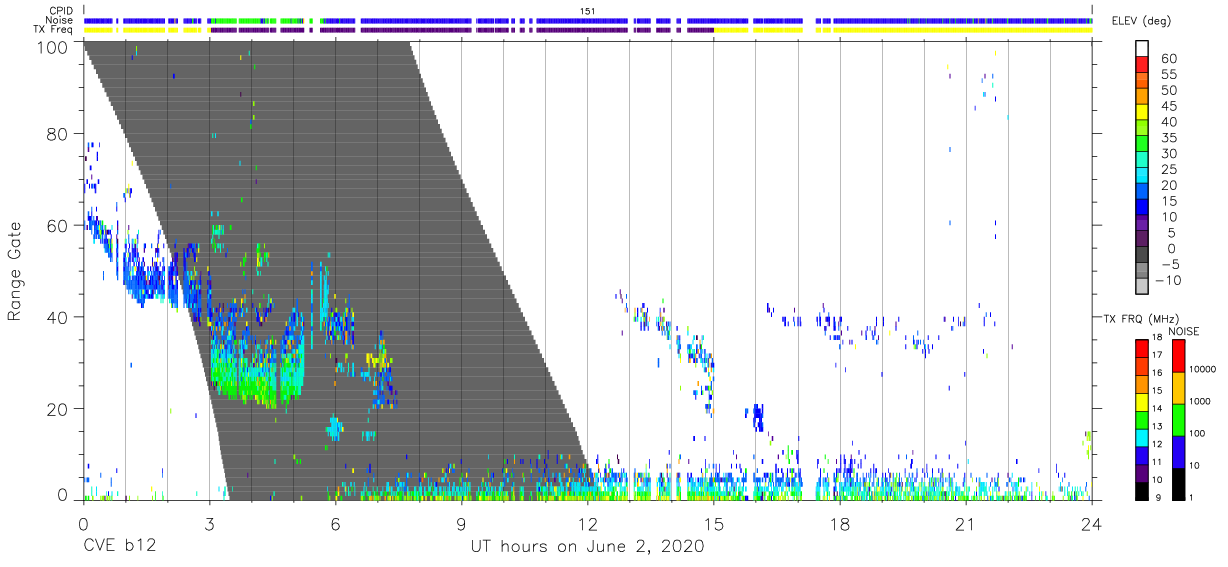Click the 'UT hours on June 2, 2020' axis title
The width and height of the screenshot is (1228, 567).
[x=587, y=547]
